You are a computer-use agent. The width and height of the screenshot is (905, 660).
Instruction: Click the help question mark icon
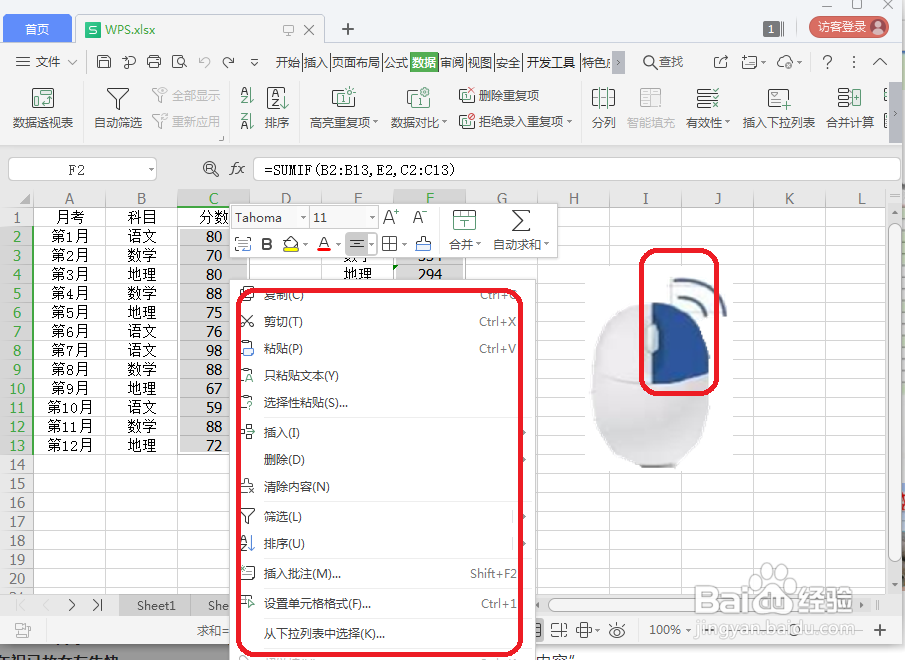coord(827,62)
